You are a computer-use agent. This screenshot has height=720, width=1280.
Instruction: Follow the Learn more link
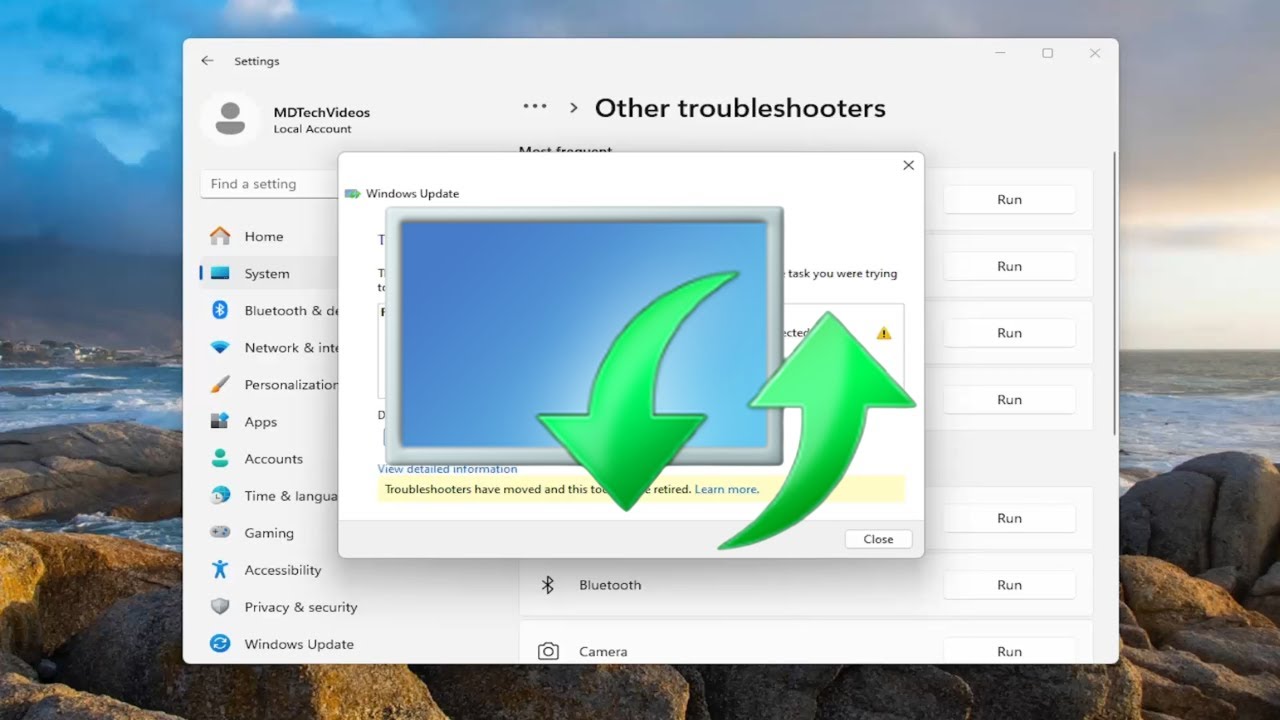coord(727,489)
